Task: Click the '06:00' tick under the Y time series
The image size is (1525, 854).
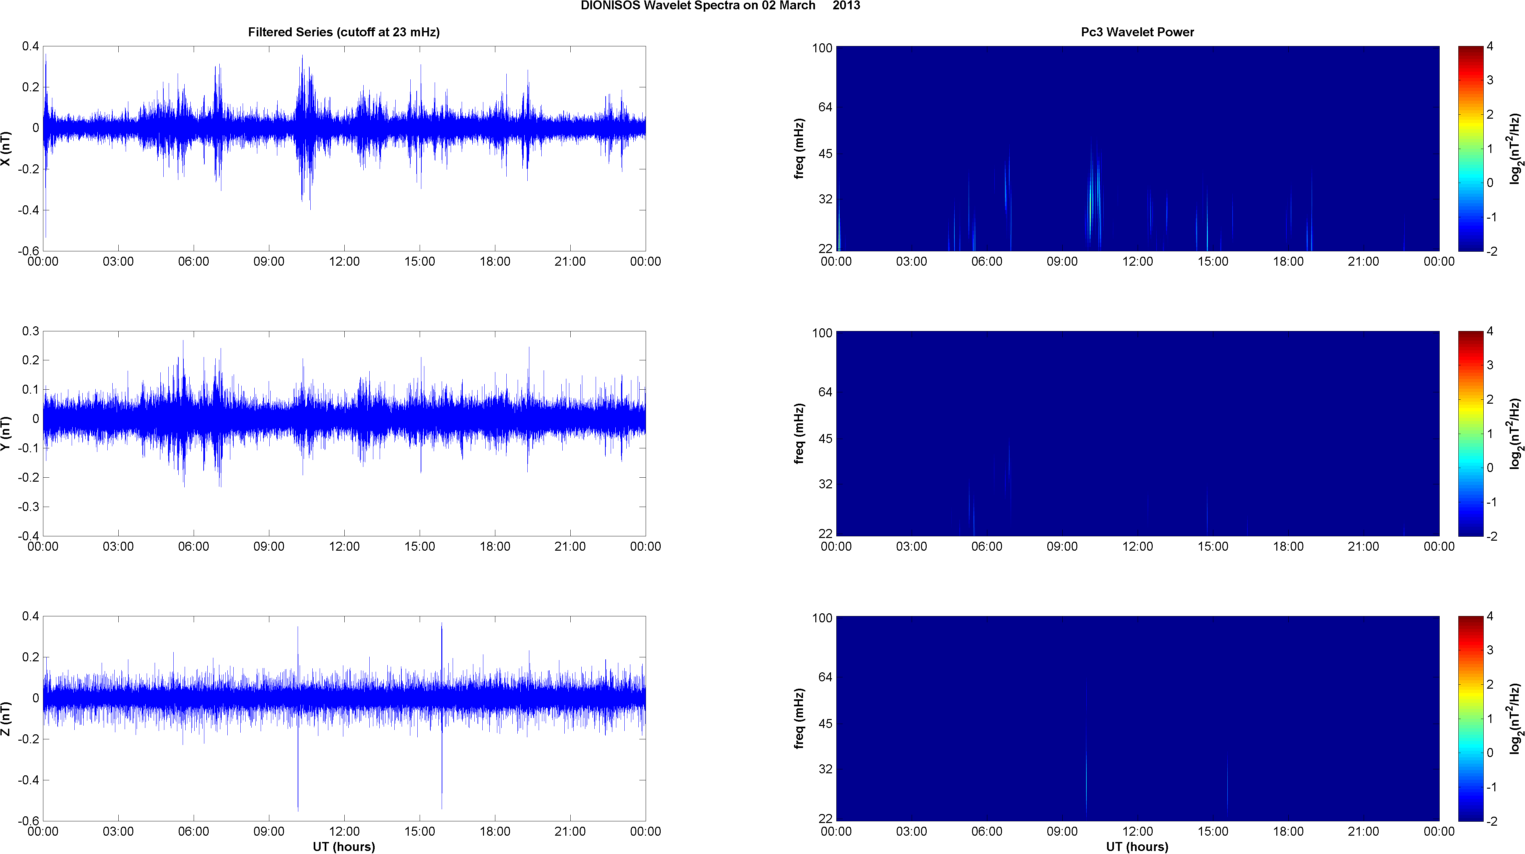Action: coord(194,547)
